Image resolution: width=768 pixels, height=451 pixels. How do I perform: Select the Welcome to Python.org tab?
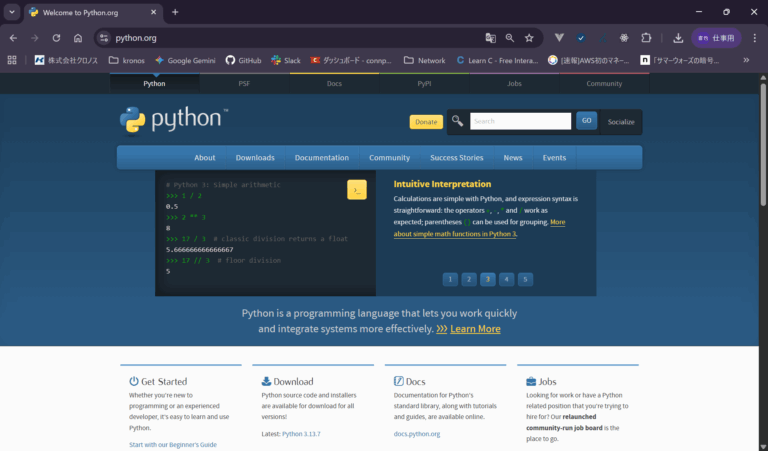pyautogui.click(x=93, y=12)
